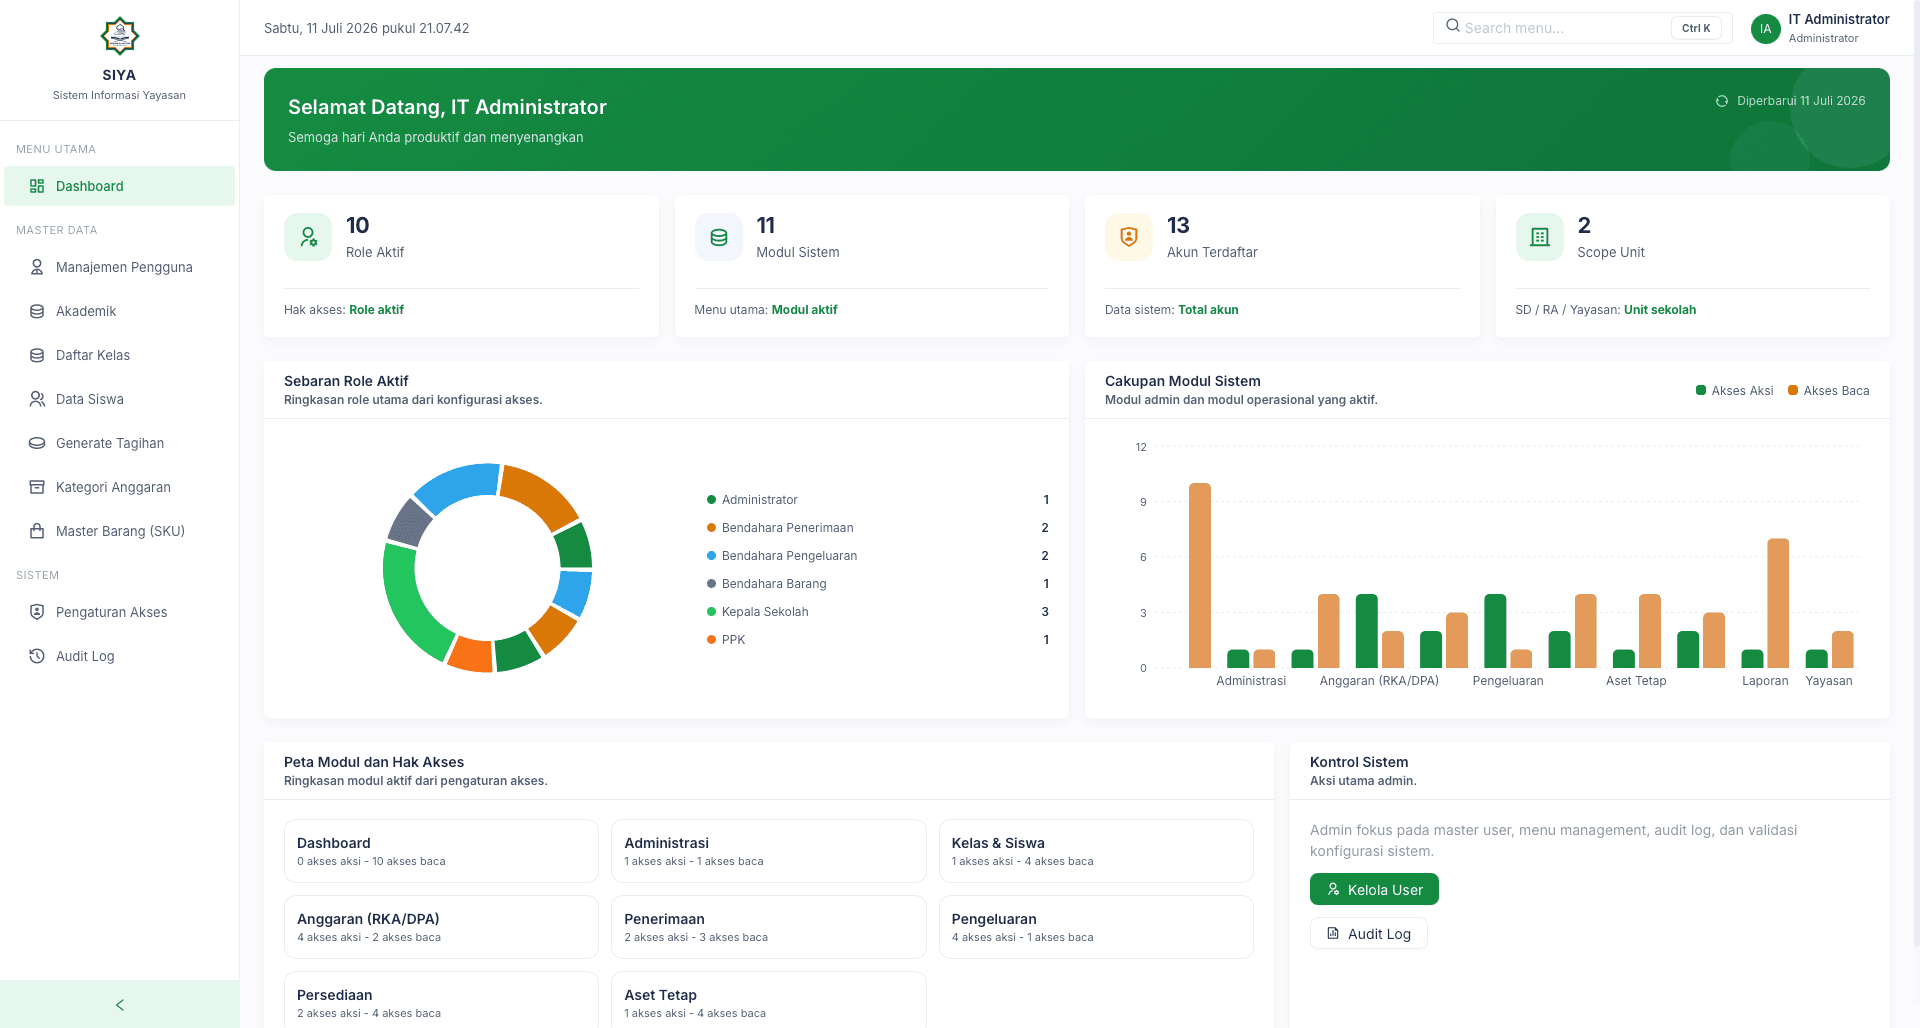Click the Bendahara Pengeluaran legend entry
The image size is (1920, 1028).
(878, 556)
